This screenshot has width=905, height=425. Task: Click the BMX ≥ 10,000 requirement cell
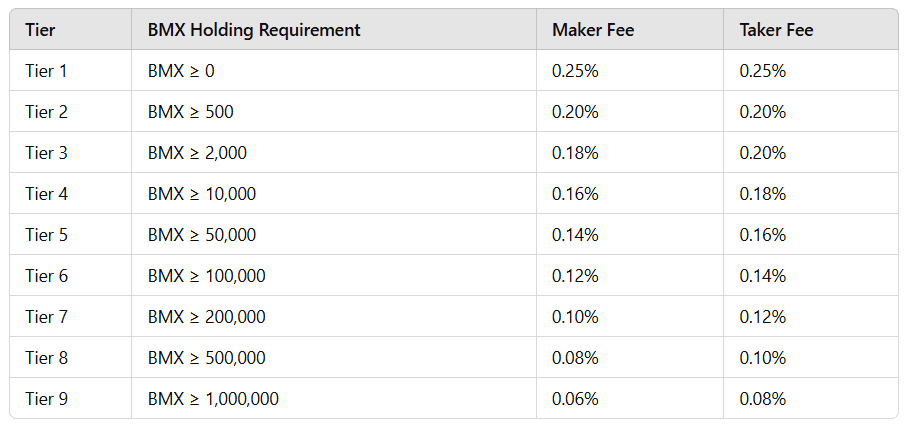(202, 194)
